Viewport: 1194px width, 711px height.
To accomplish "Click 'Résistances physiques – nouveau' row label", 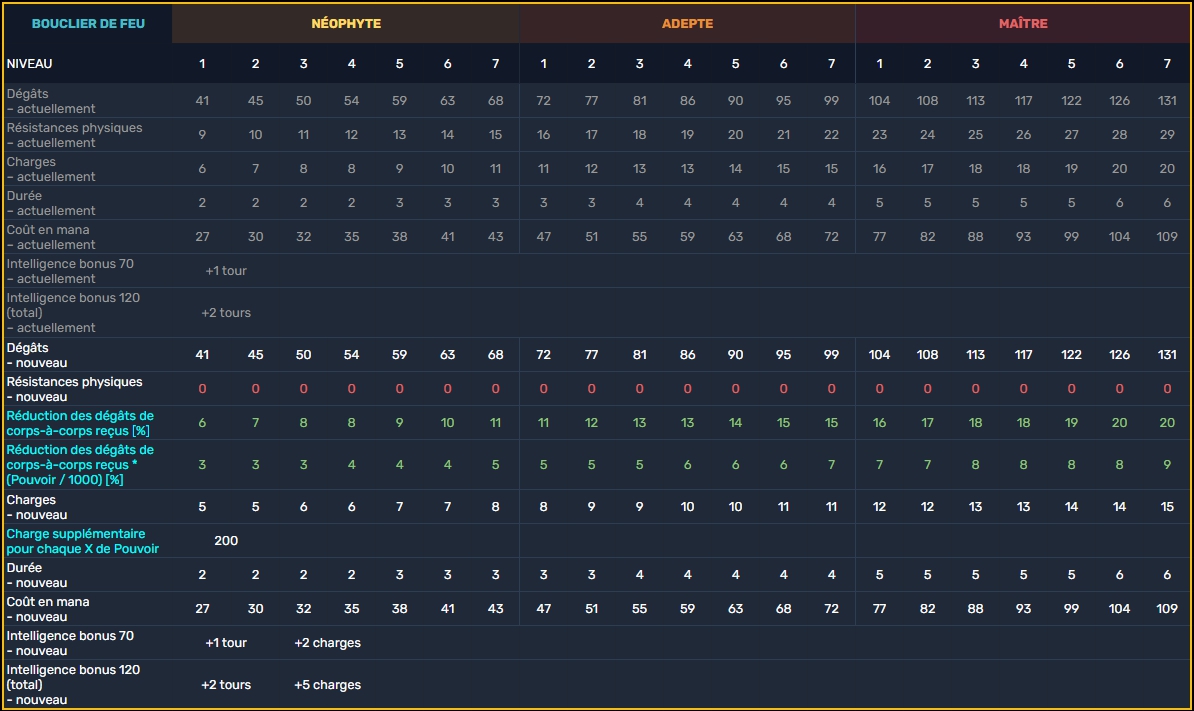I will (75, 389).
